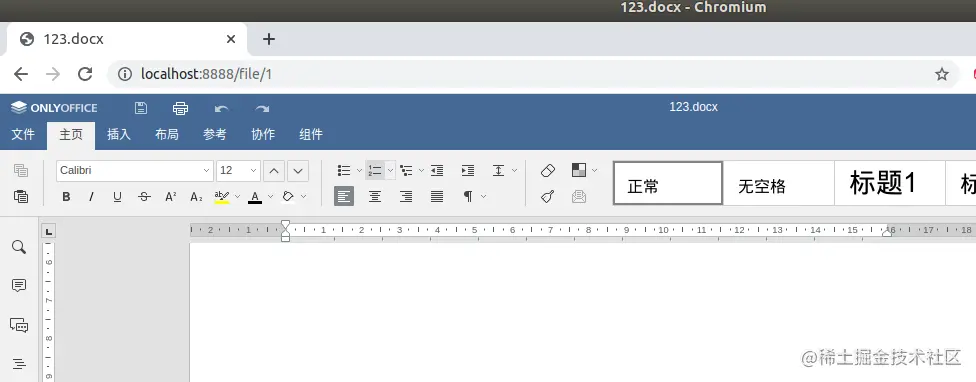Click the Save icon in ONLYOFFICE header

point(141,108)
